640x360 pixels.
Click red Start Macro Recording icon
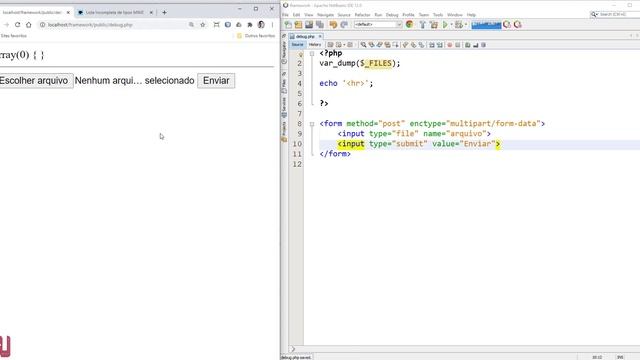[x=450, y=45]
